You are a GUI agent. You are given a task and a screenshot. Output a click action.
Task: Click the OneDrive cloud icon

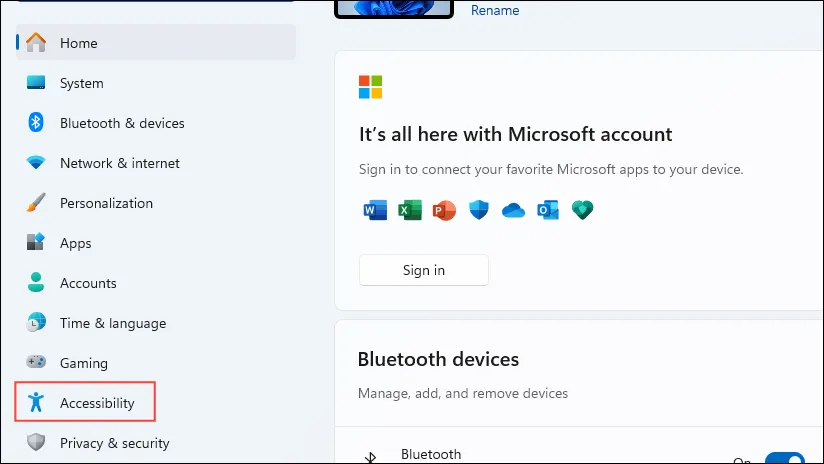tap(513, 211)
